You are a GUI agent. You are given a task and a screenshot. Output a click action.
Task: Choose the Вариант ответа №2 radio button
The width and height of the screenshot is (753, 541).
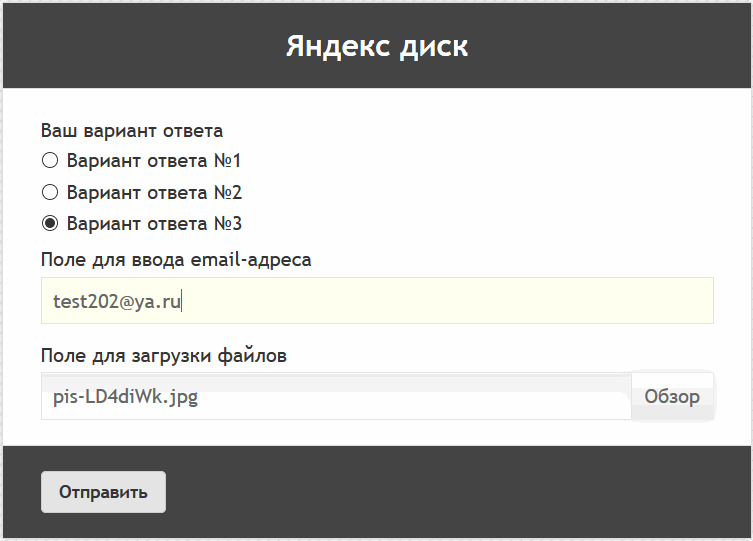point(50,192)
